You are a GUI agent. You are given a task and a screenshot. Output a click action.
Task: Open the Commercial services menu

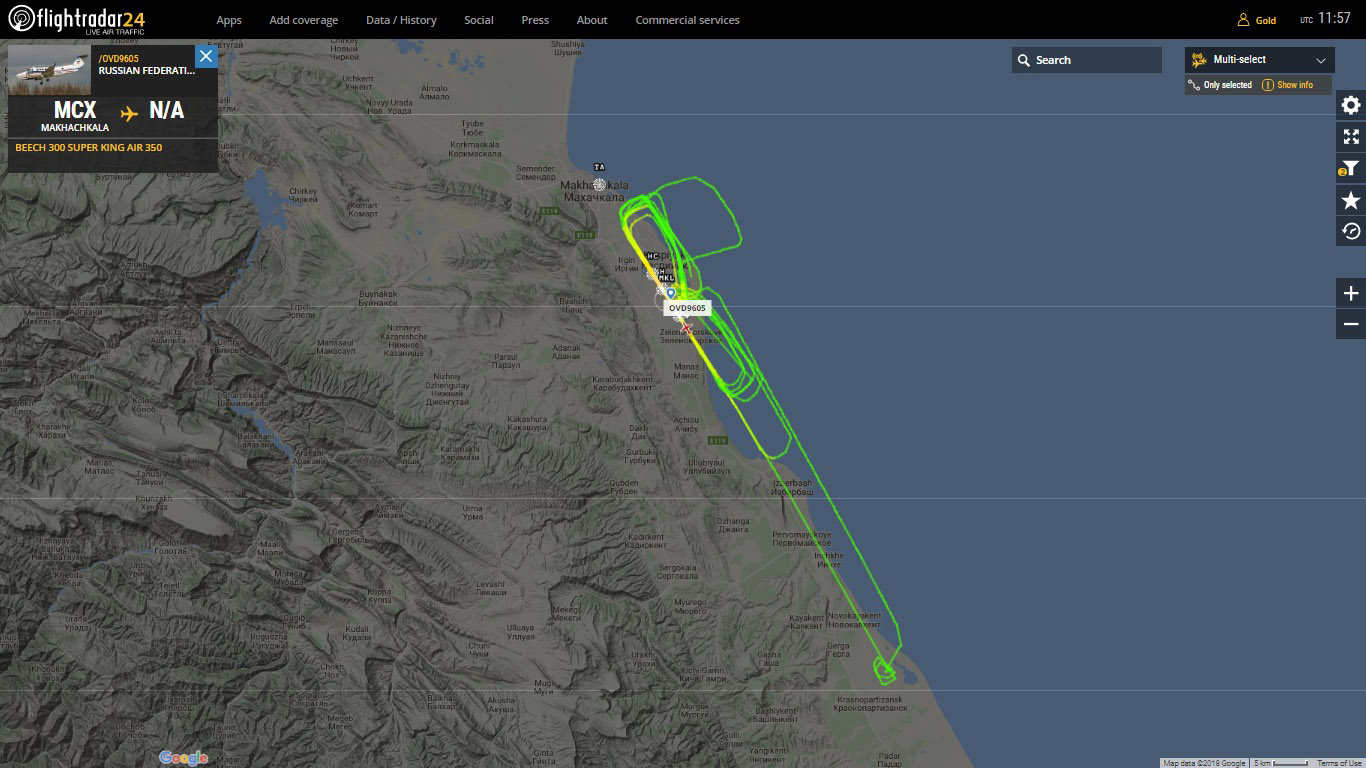click(688, 20)
